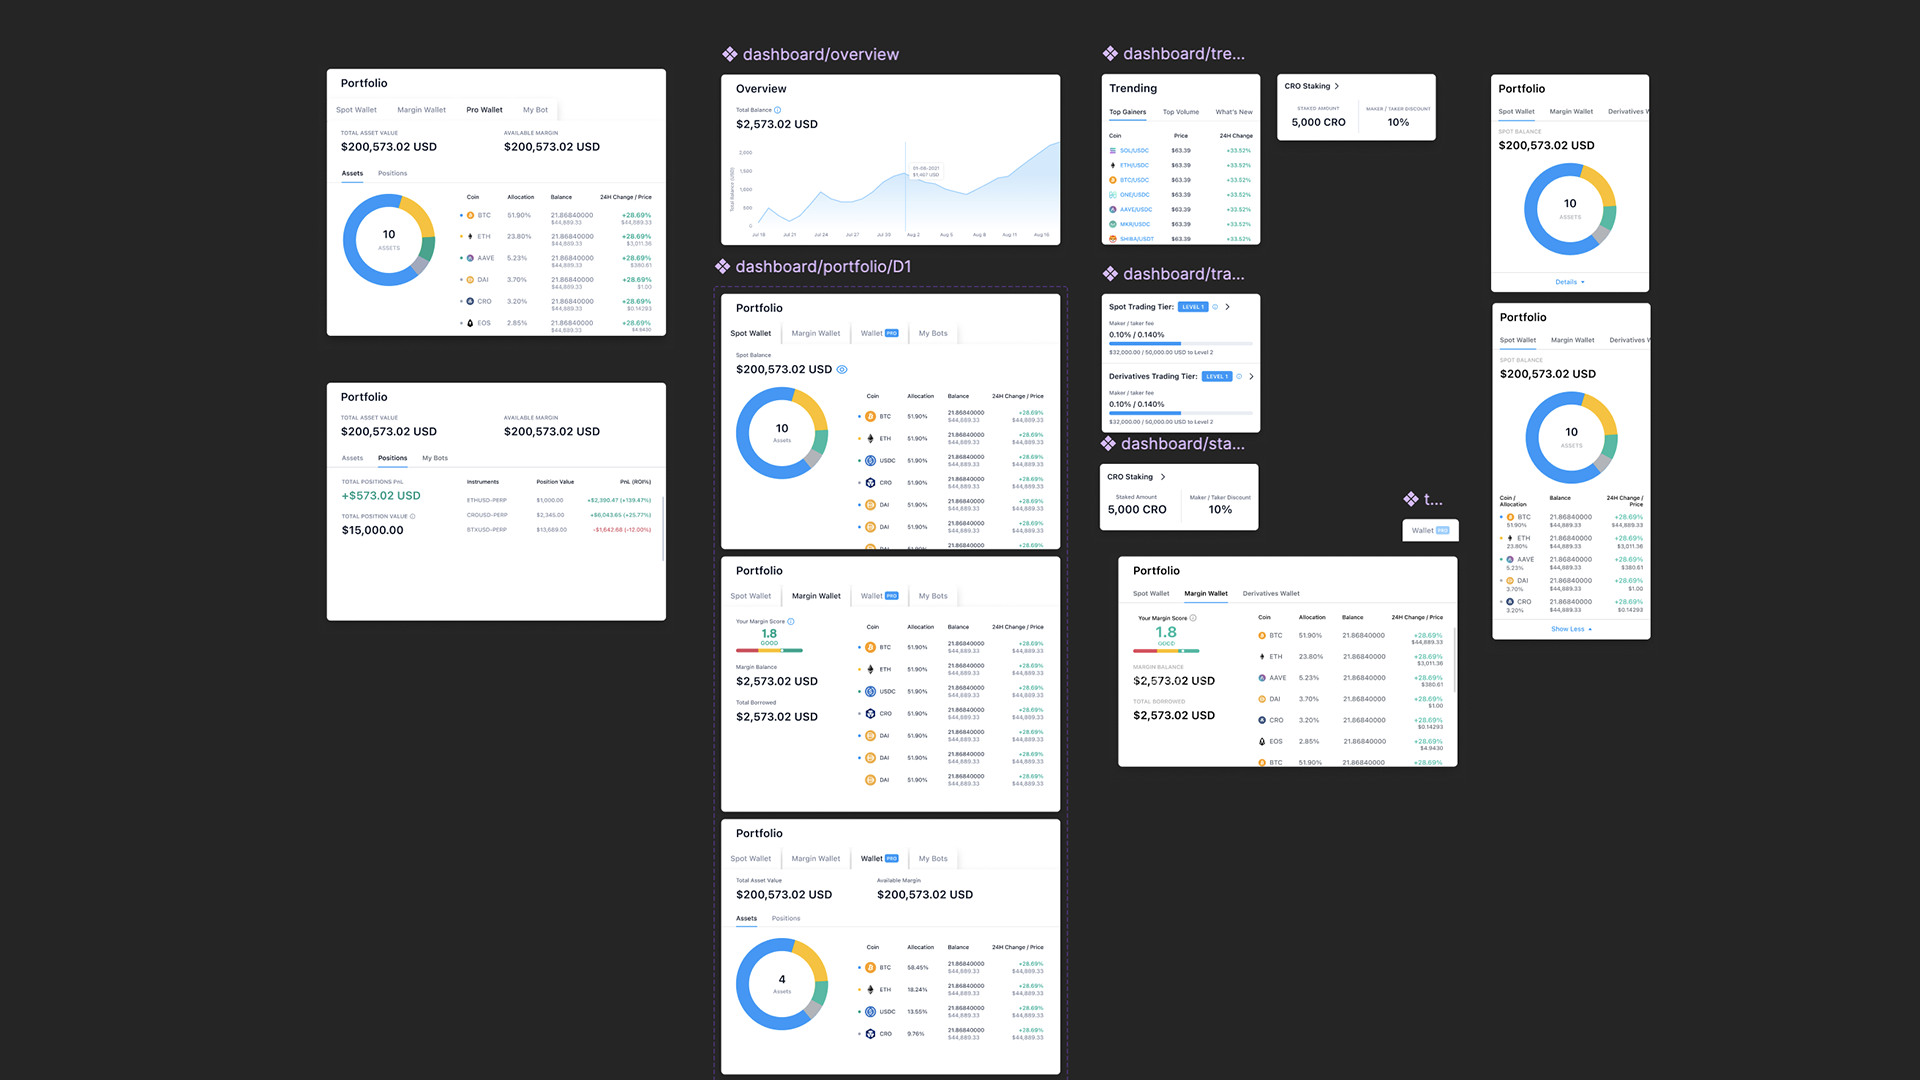Select Top Gainers tab in Trending
Screen dimensions: 1920x1080
pos(1127,112)
